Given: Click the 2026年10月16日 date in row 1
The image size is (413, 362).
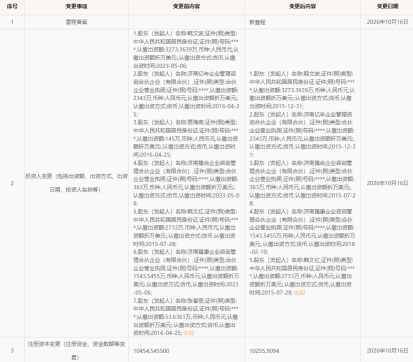Looking at the screenshot, I should pyautogui.click(x=387, y=22).
